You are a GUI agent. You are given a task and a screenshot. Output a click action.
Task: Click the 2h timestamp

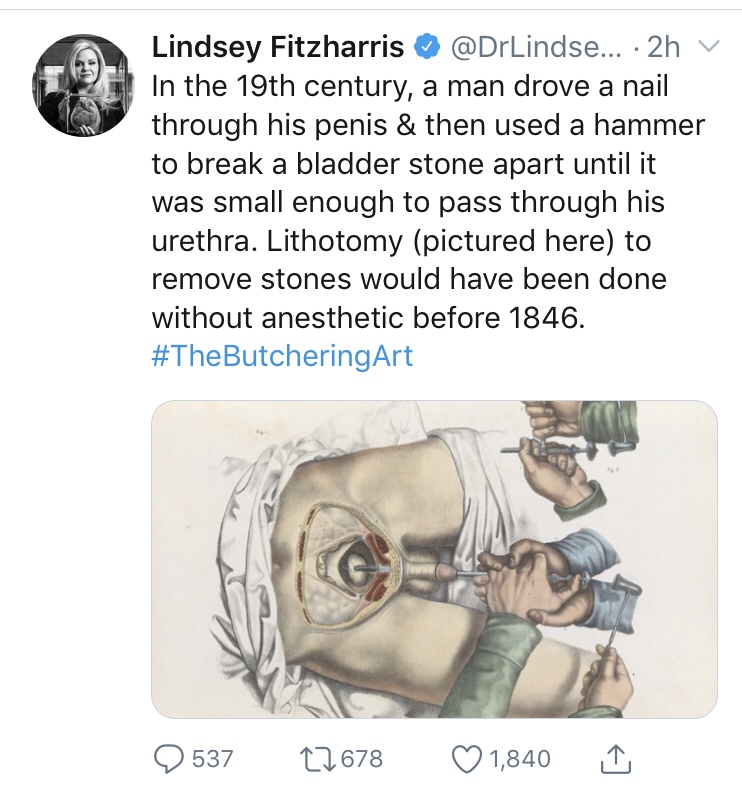click(x=663, y=47)
